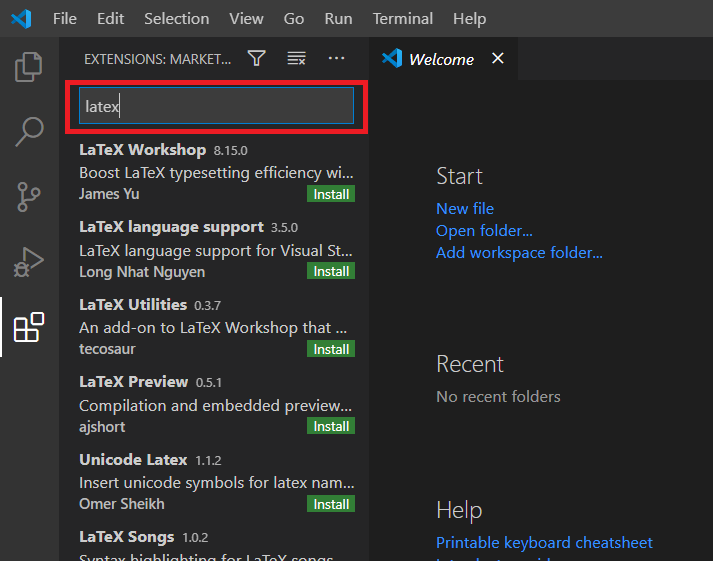Image resolution: width=713 pixels, height=561 pixels.
Task: Open the Edit menu
Action: (110, 19)
